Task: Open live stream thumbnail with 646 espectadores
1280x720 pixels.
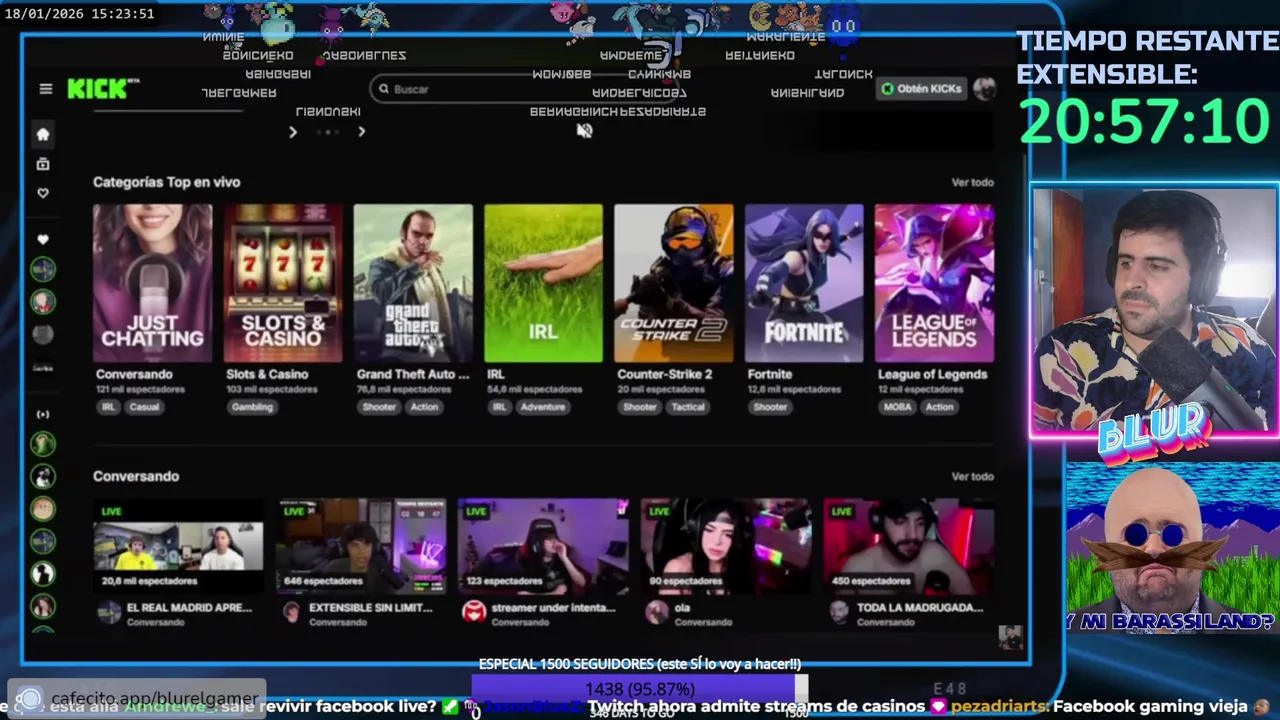Action: pos(361,546)
